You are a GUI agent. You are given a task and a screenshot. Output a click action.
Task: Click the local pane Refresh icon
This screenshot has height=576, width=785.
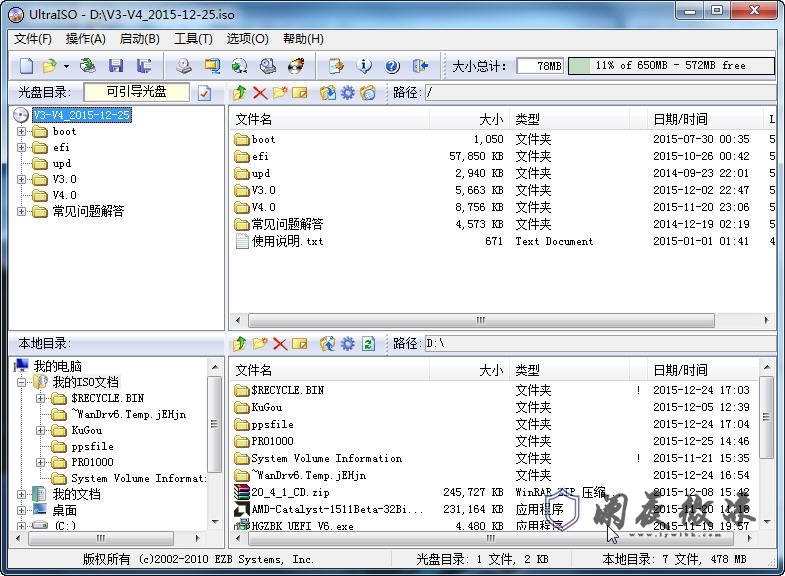pyautogui.click(x=368, y=344)
